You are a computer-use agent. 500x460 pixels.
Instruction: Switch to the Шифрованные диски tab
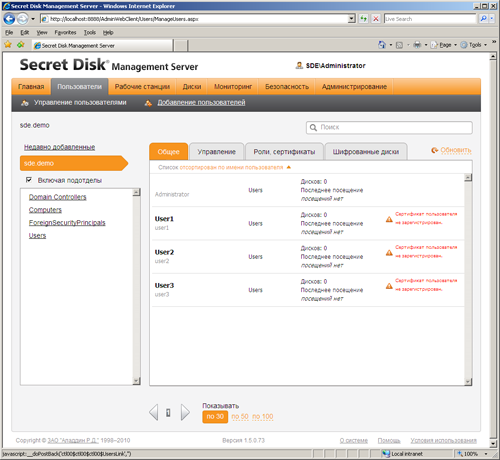coord(366,152)
